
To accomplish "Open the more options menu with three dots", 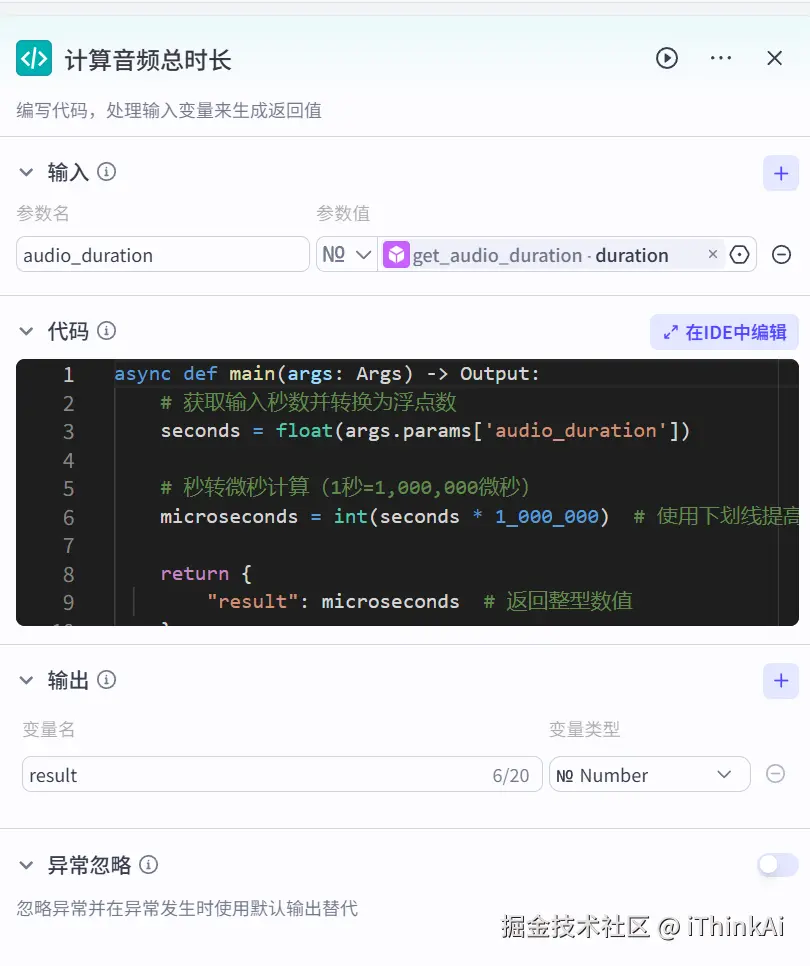I will 720,57.
